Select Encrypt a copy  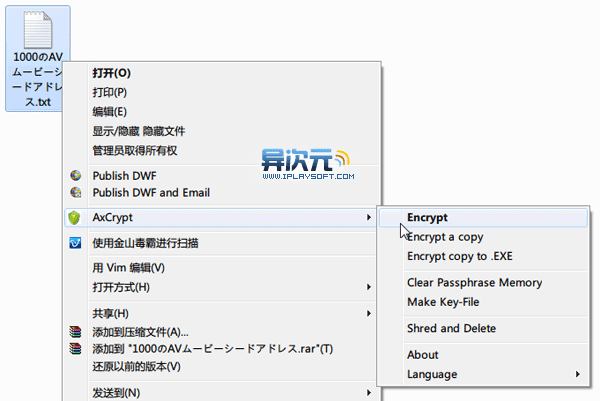[x=445, y=237]
